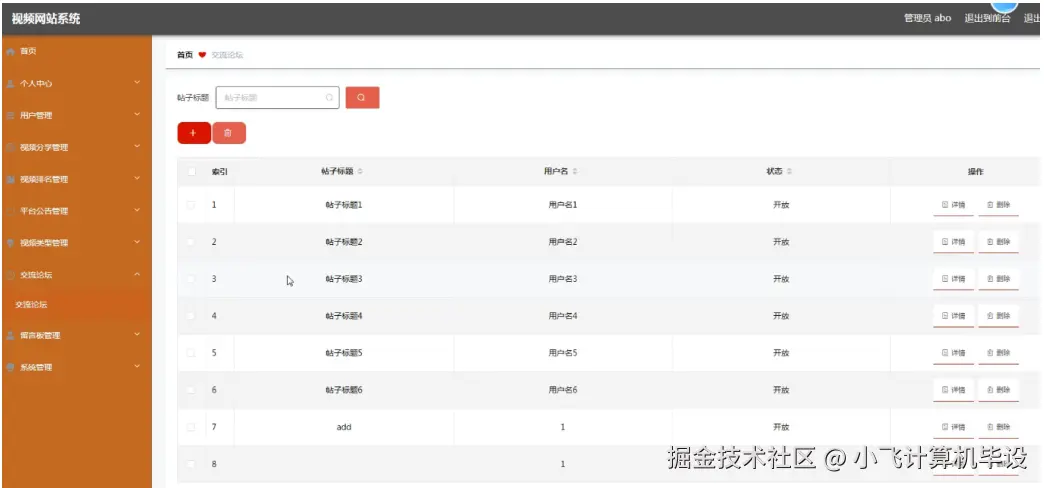Click cell 用户名5
This screenshot has width=1044, height=488.
[x=563, y=353]
